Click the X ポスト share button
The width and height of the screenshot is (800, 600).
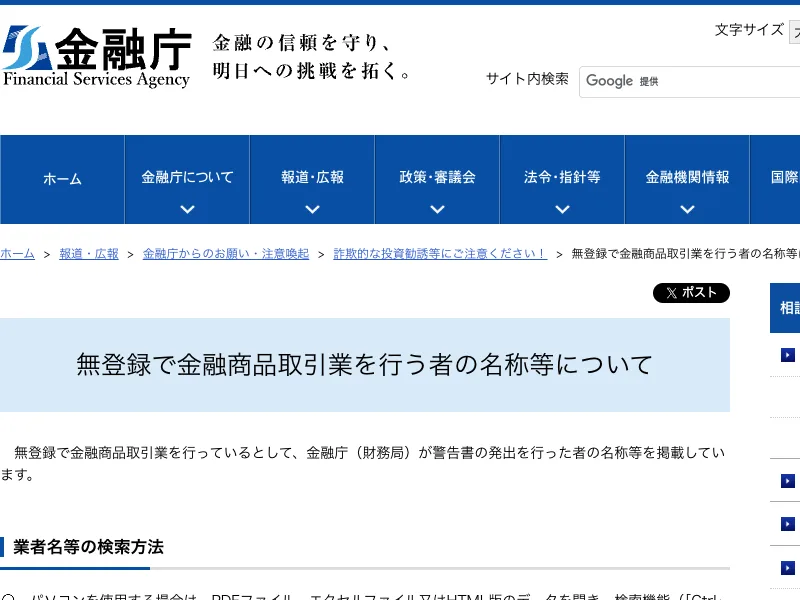(691, 293)
